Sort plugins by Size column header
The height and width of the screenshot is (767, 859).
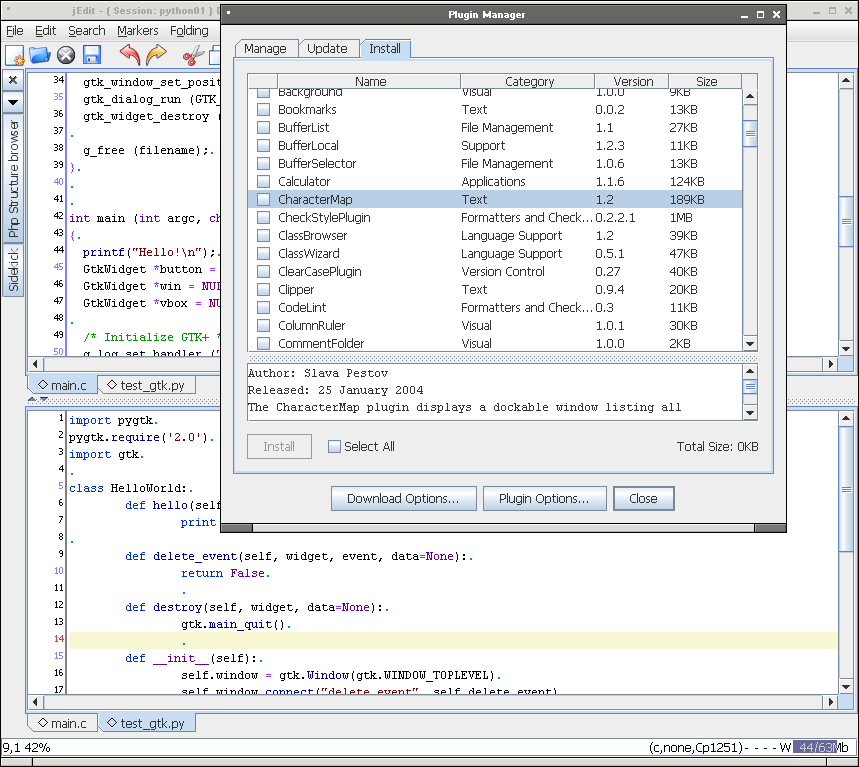point(705,81)
